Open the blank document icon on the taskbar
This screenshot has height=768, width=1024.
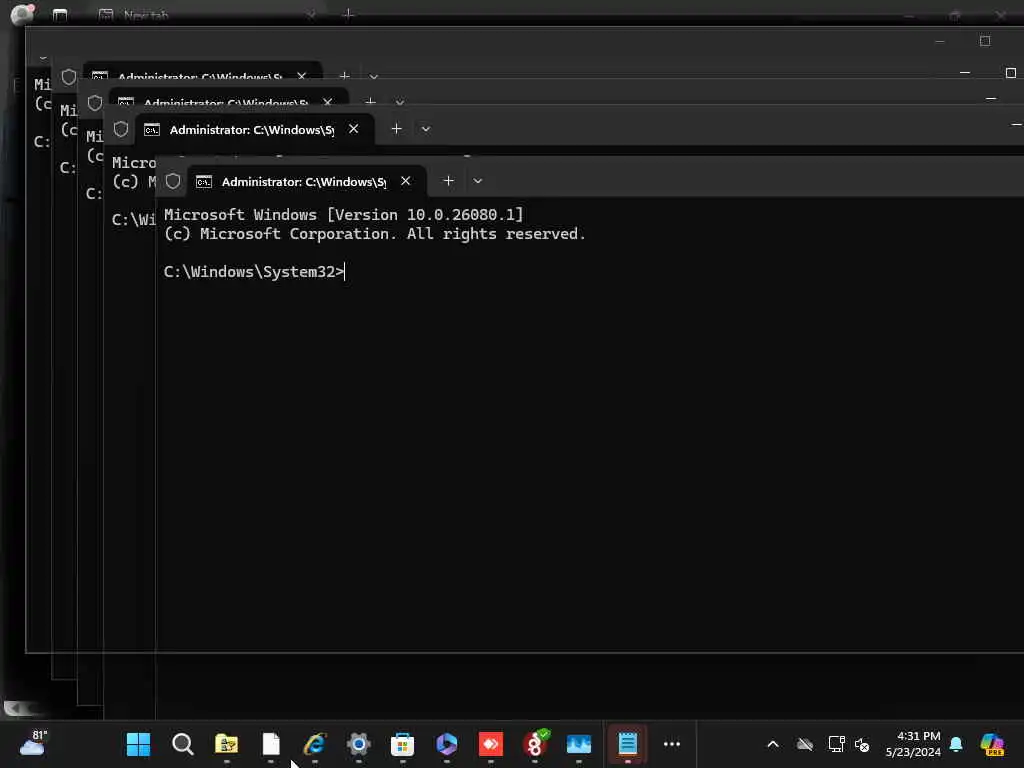pos(270,744)
